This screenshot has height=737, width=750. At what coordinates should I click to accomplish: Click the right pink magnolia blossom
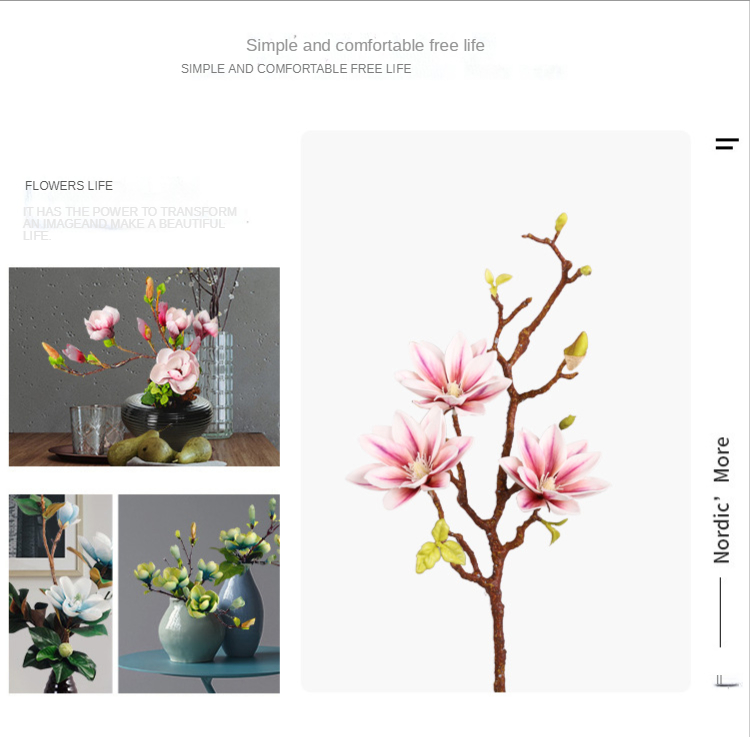point(554,473)
